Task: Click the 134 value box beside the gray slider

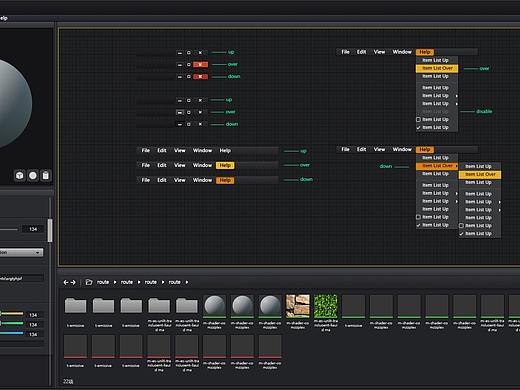Action: pyautogui.click(x=33, y=229)
